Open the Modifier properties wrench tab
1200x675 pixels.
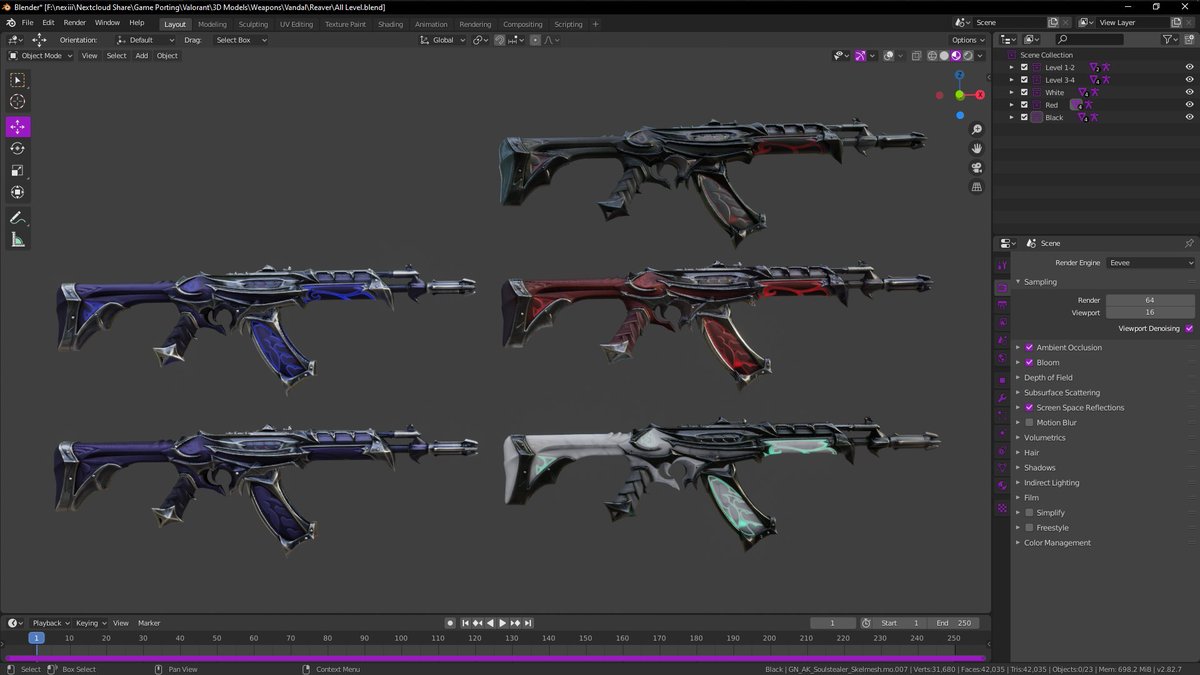coord(1002,398)
